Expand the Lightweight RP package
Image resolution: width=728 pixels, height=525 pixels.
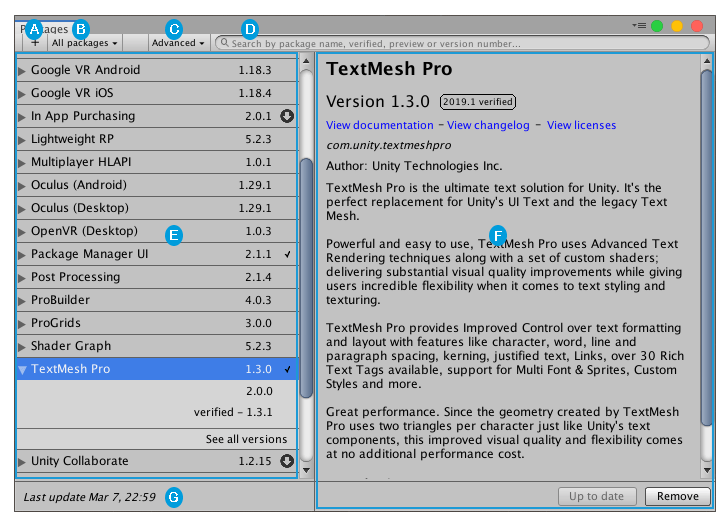(21, 140)
